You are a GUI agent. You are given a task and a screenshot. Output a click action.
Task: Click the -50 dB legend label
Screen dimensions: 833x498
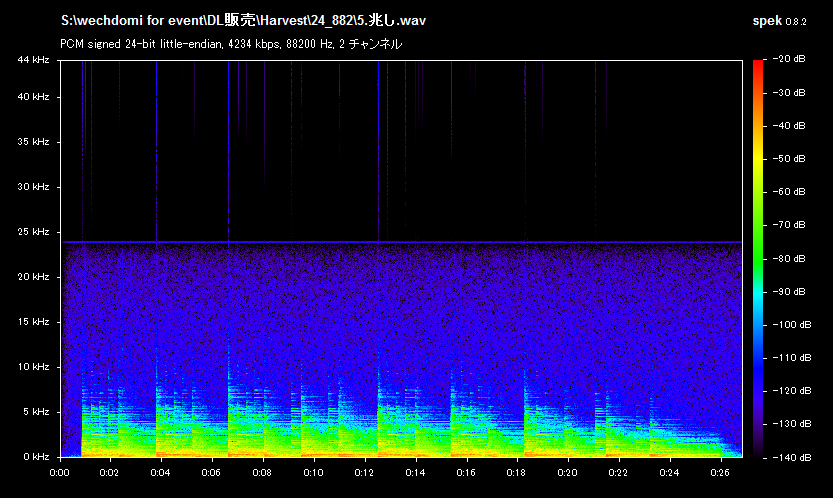[788, 158]
